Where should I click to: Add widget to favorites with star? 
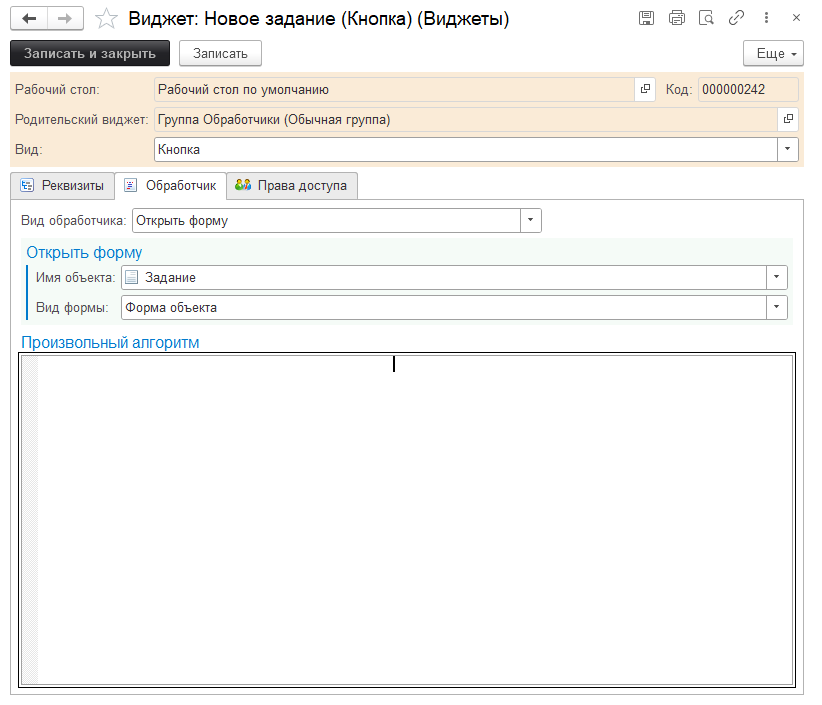(x=106, y=19)
